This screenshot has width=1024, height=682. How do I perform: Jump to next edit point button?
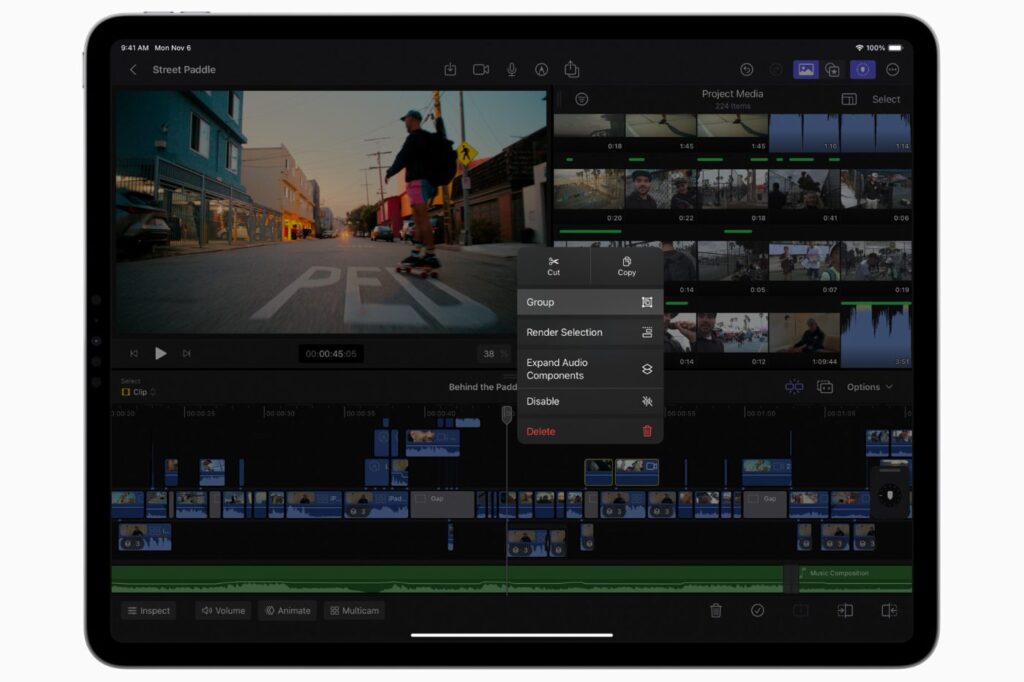(x=187, y=353)
